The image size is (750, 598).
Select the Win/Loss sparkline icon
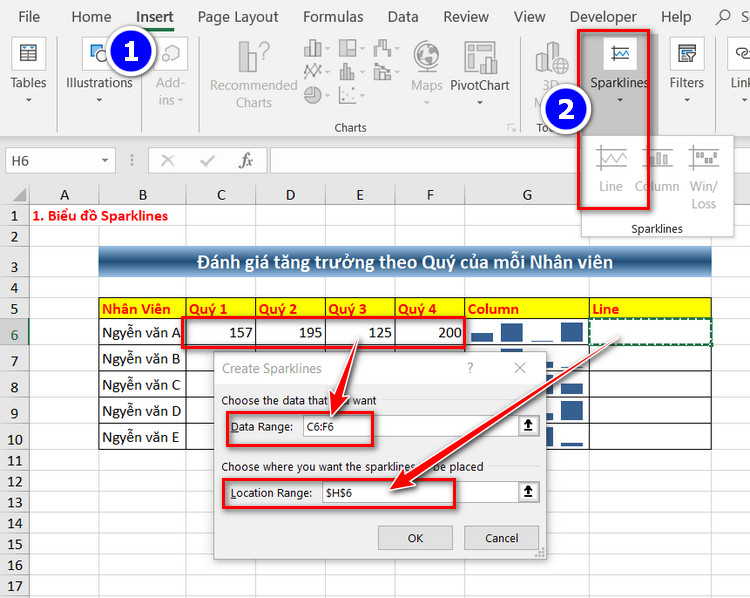point(703,158)
